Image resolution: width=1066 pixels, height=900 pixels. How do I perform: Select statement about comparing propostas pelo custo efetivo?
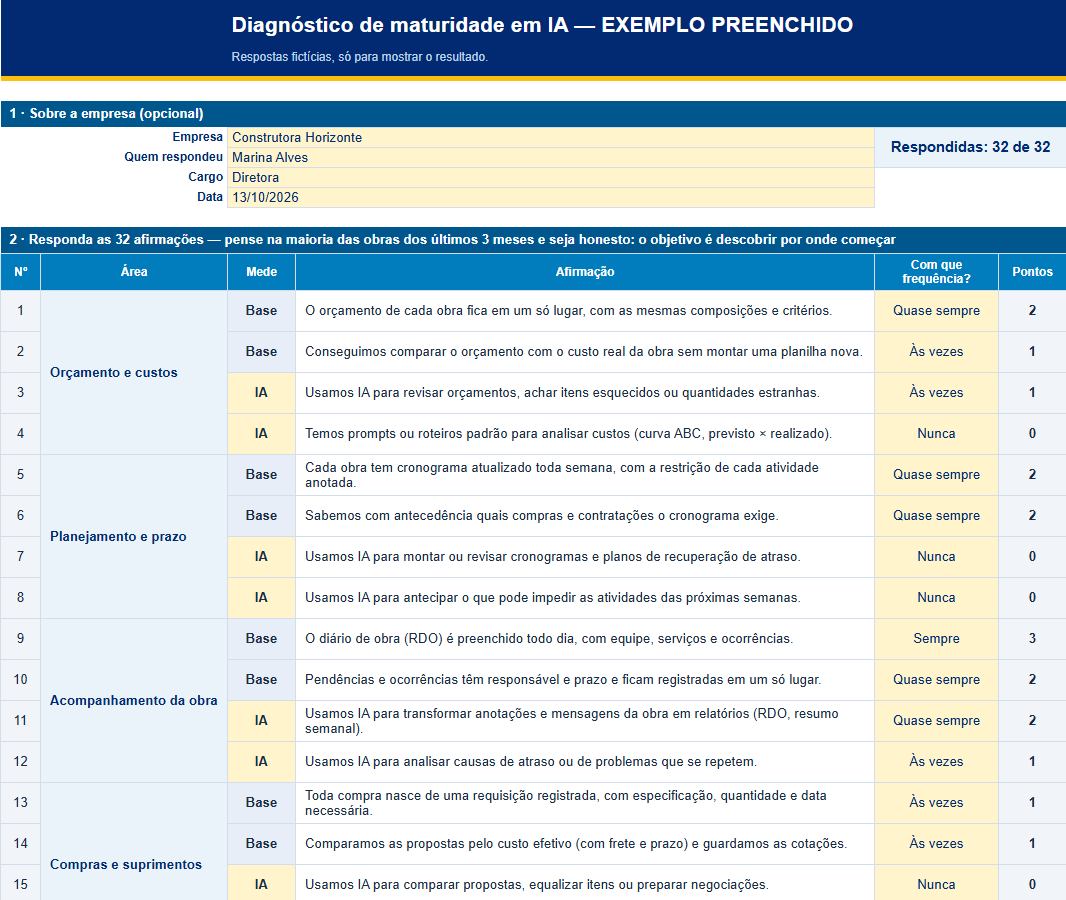coord(585,844)
